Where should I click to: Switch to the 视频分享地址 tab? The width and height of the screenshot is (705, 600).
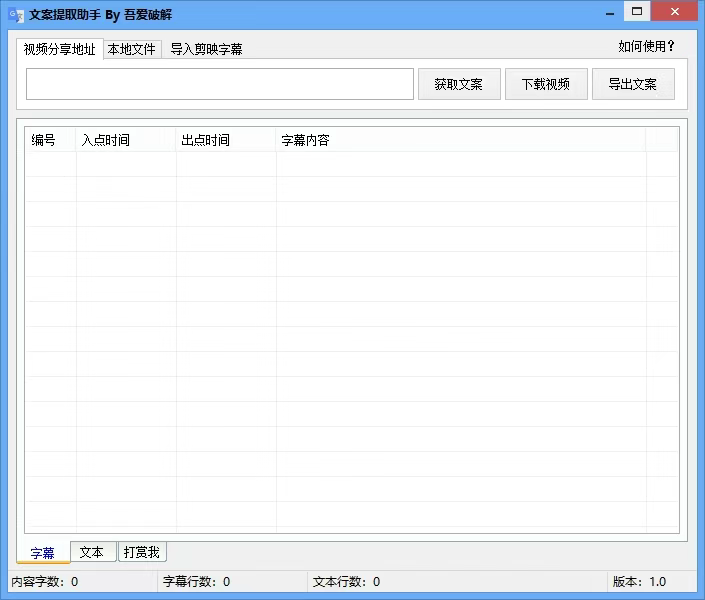(59, 49)
